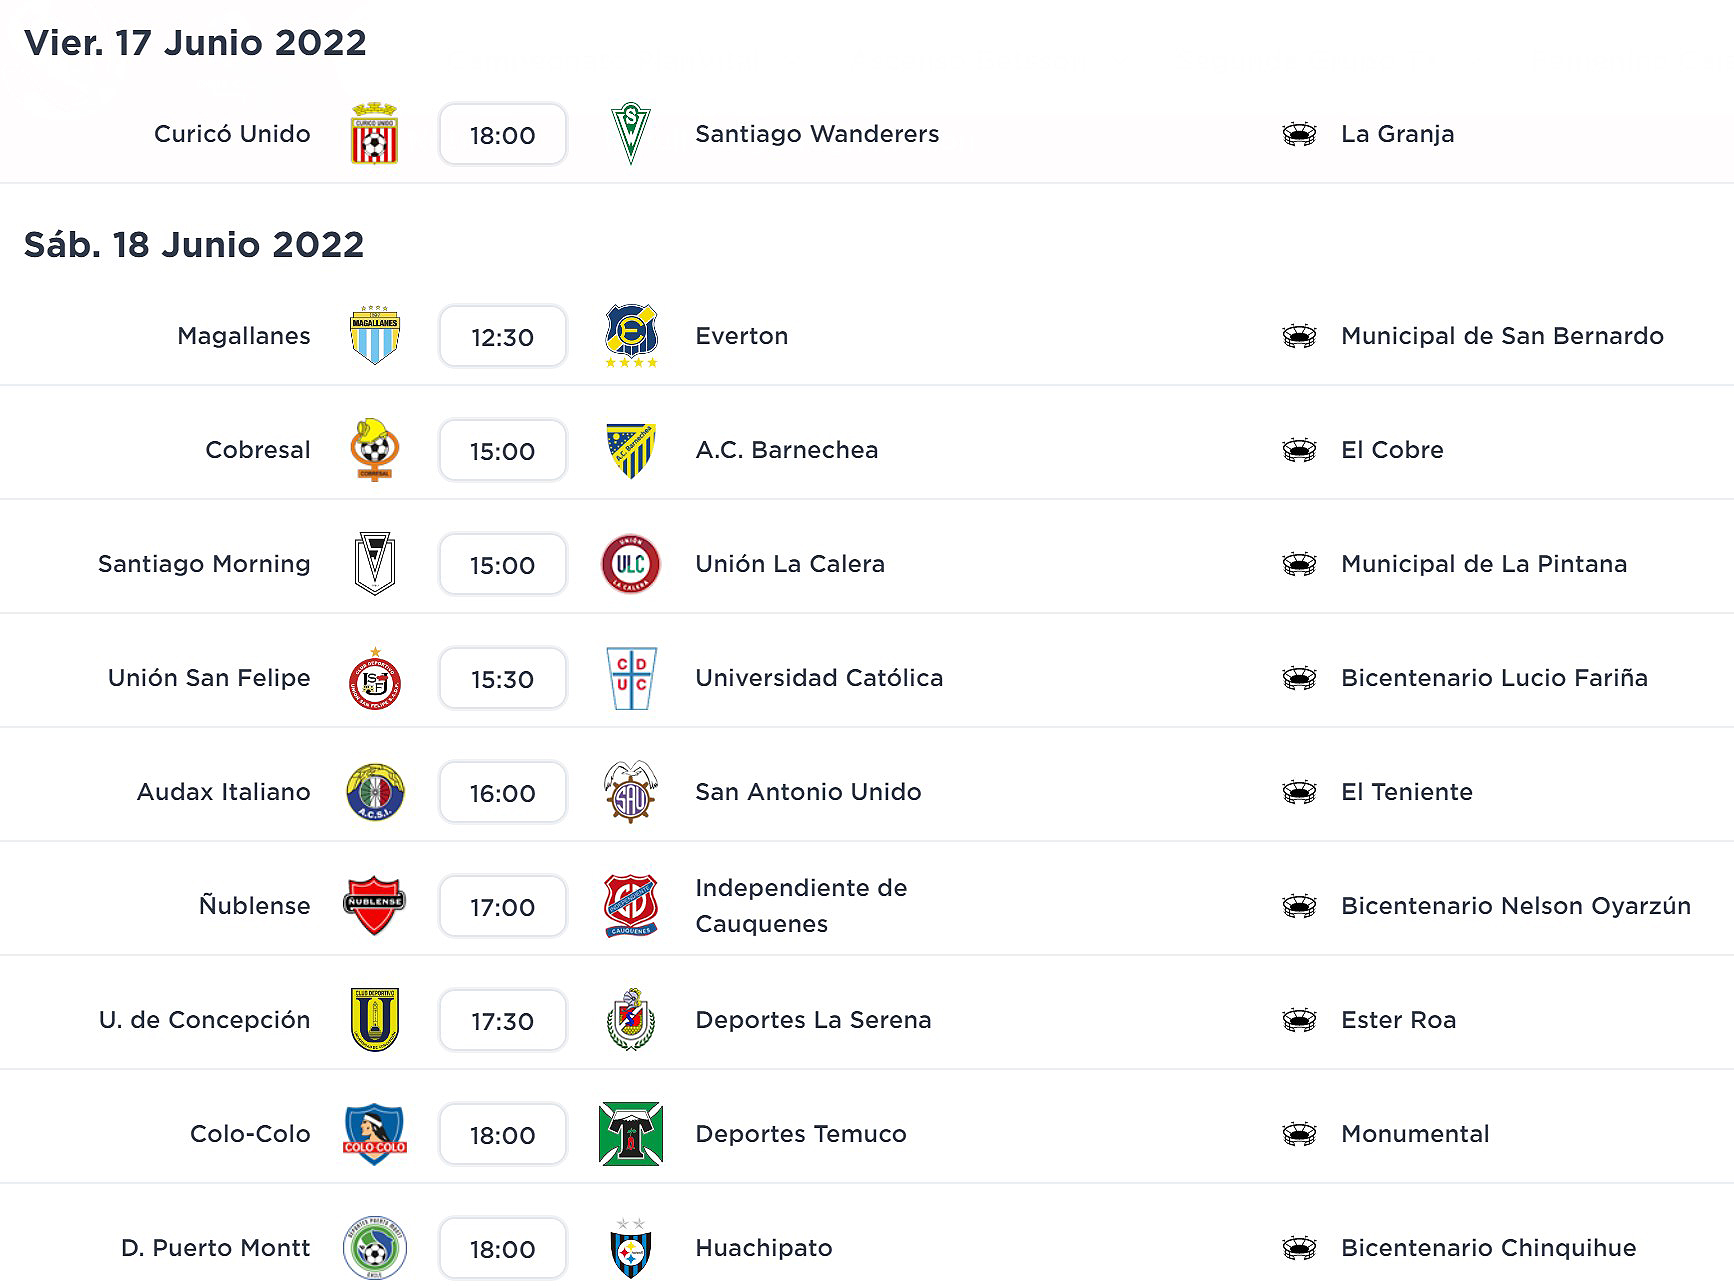Select the 15:30 Unión San Felipe kickoff box

502,679
